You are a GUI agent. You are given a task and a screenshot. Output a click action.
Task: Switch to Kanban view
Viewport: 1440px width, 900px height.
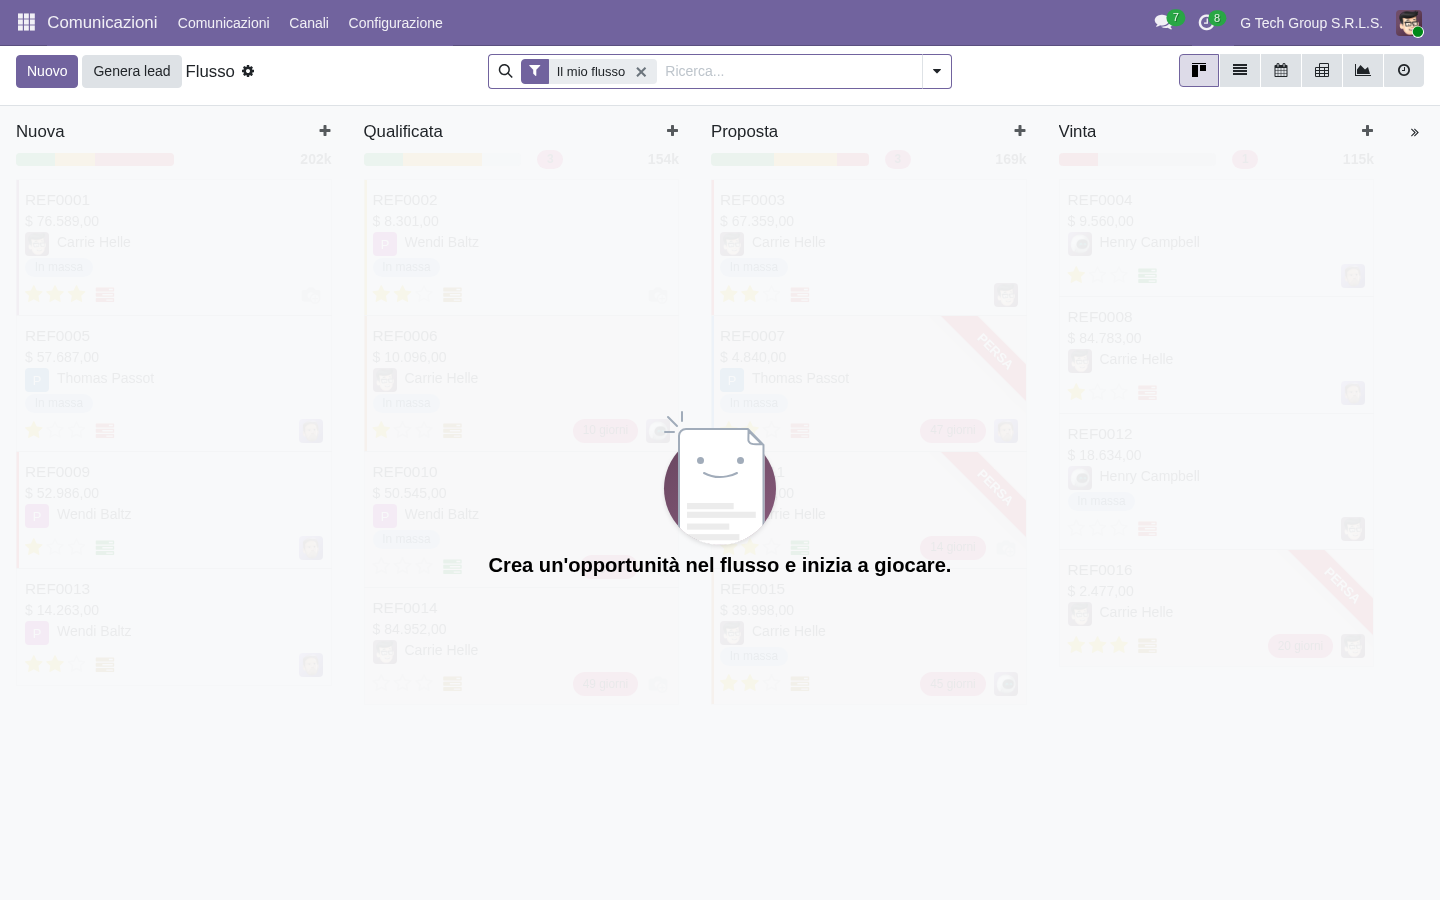[1199, 71]
